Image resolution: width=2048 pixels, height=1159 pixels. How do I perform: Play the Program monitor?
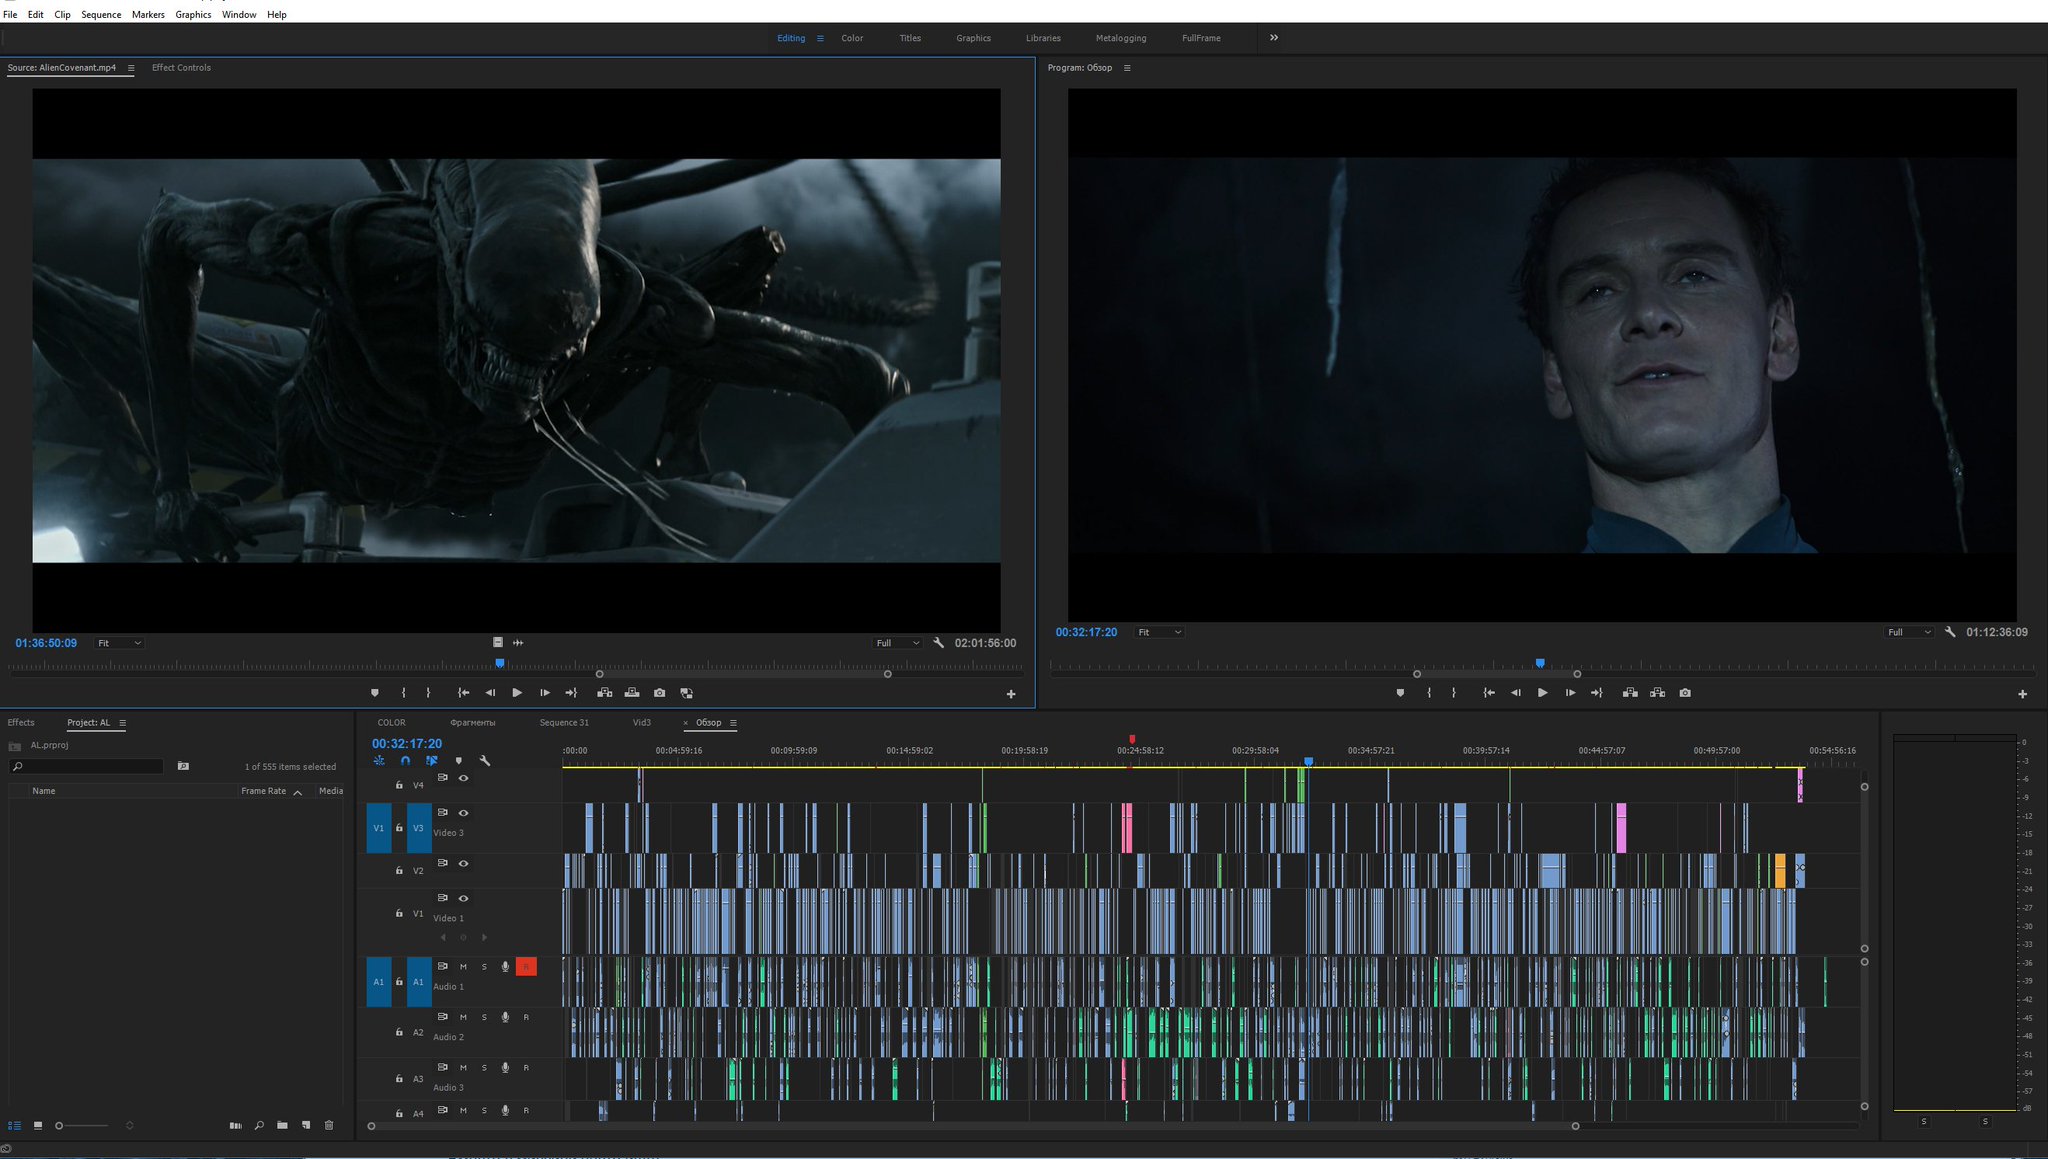coord(1542,693)
